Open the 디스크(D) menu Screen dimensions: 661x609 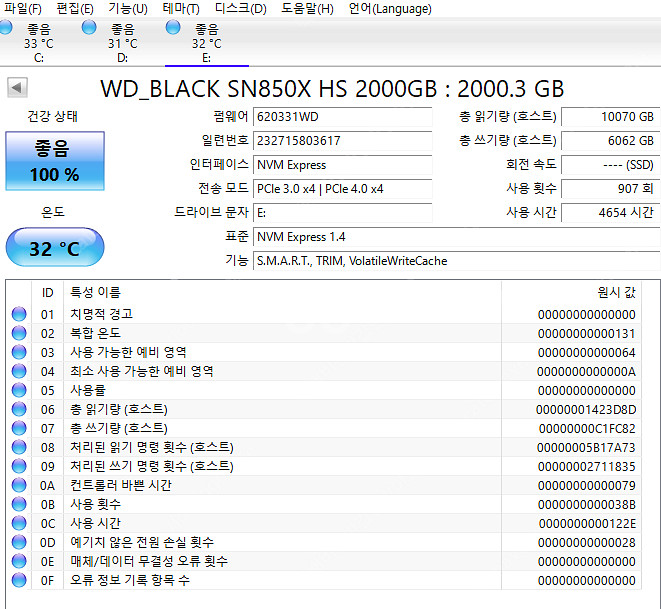[241, 8]
